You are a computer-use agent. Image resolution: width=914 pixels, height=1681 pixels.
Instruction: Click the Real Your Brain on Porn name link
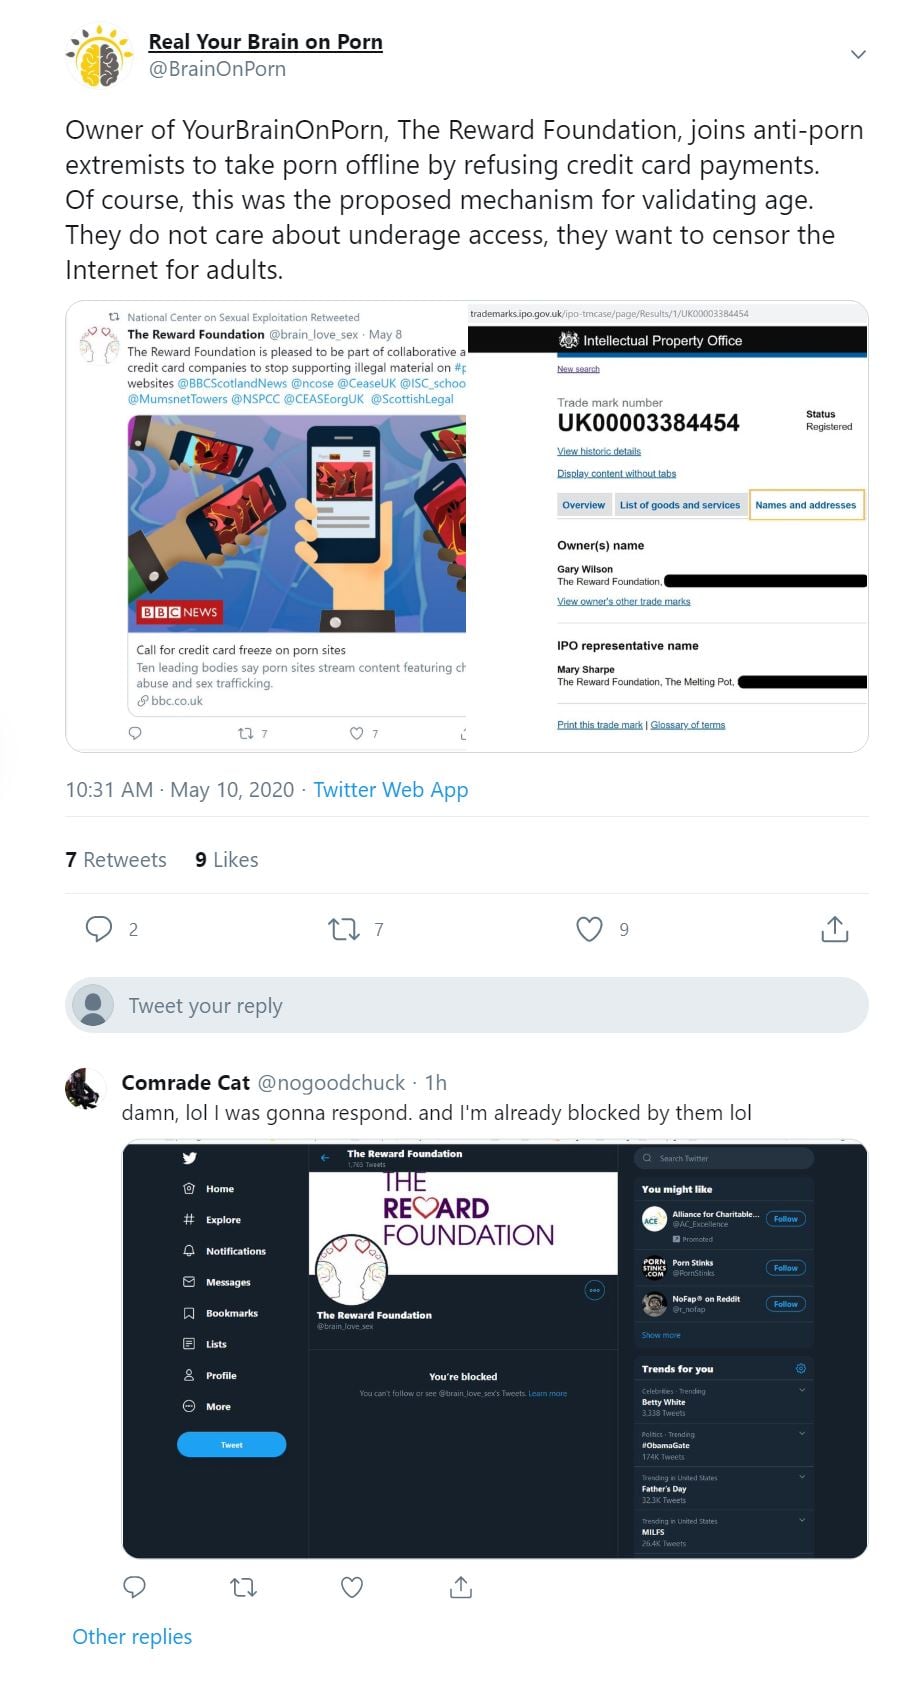pos(265,42)
